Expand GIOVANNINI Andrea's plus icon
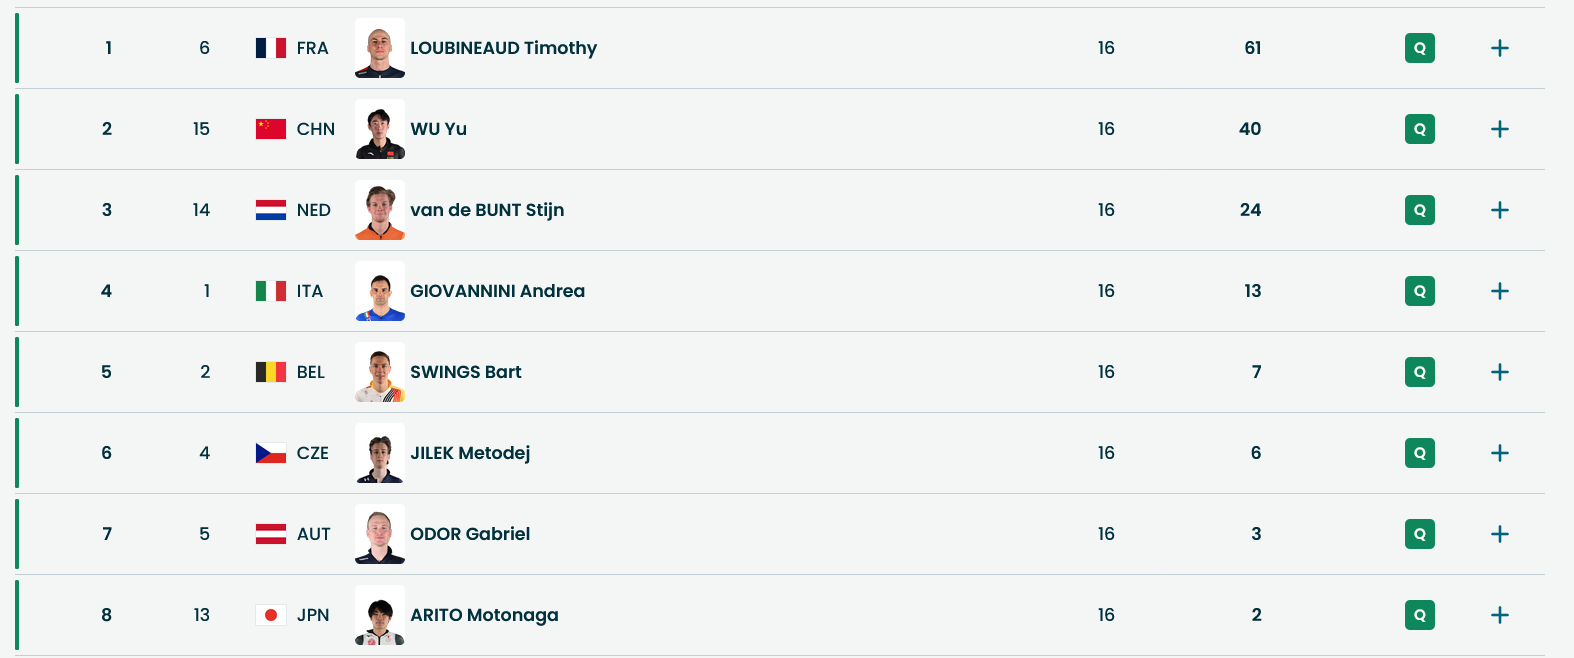The width and height of the screenshot is (1574, 658). 1499,291
